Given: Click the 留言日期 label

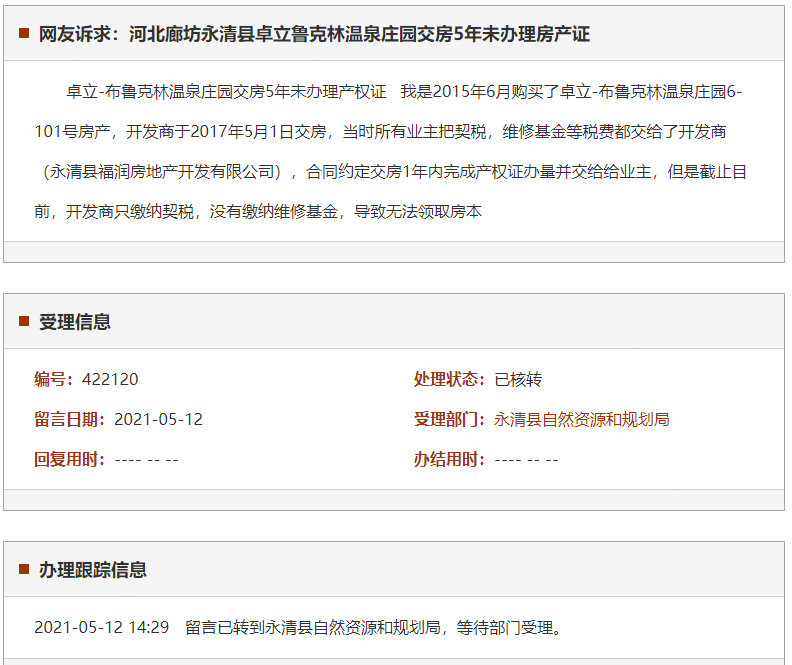Looking at the screenshot, I should click(70, 419).
